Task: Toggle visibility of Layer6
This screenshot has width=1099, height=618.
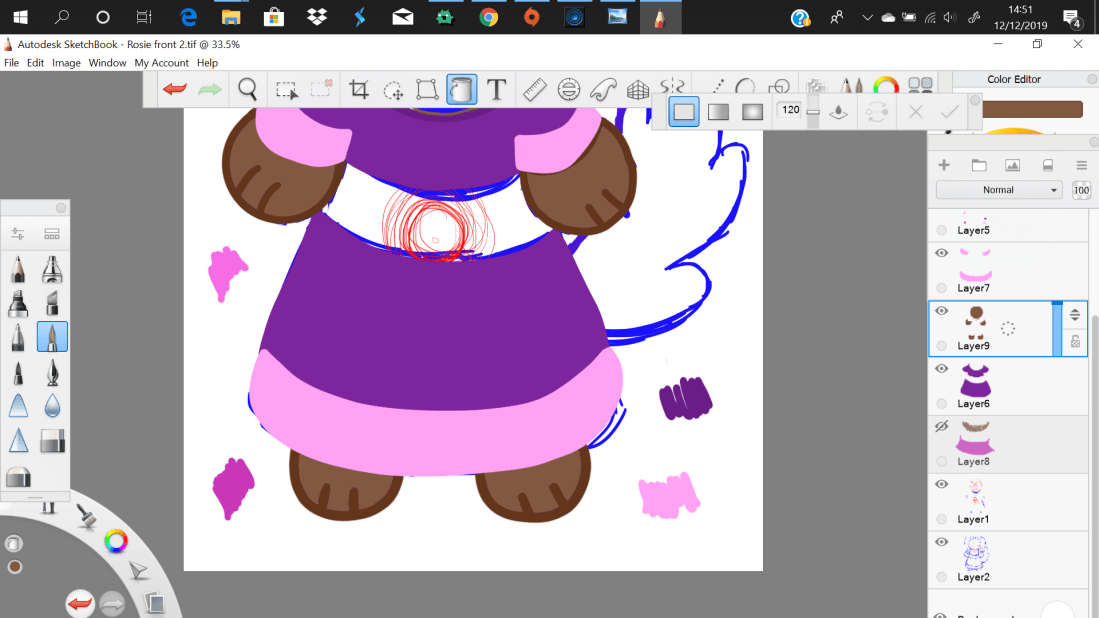Action: pyautogui.click(x=941, y=369)
